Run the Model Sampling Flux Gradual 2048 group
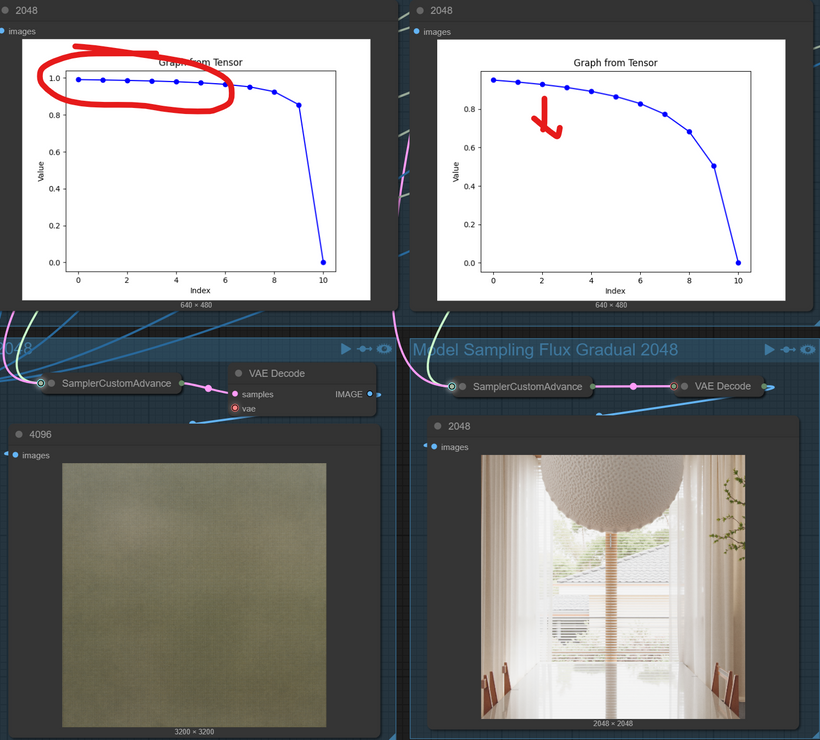820x740 pixels. [769, 349]
